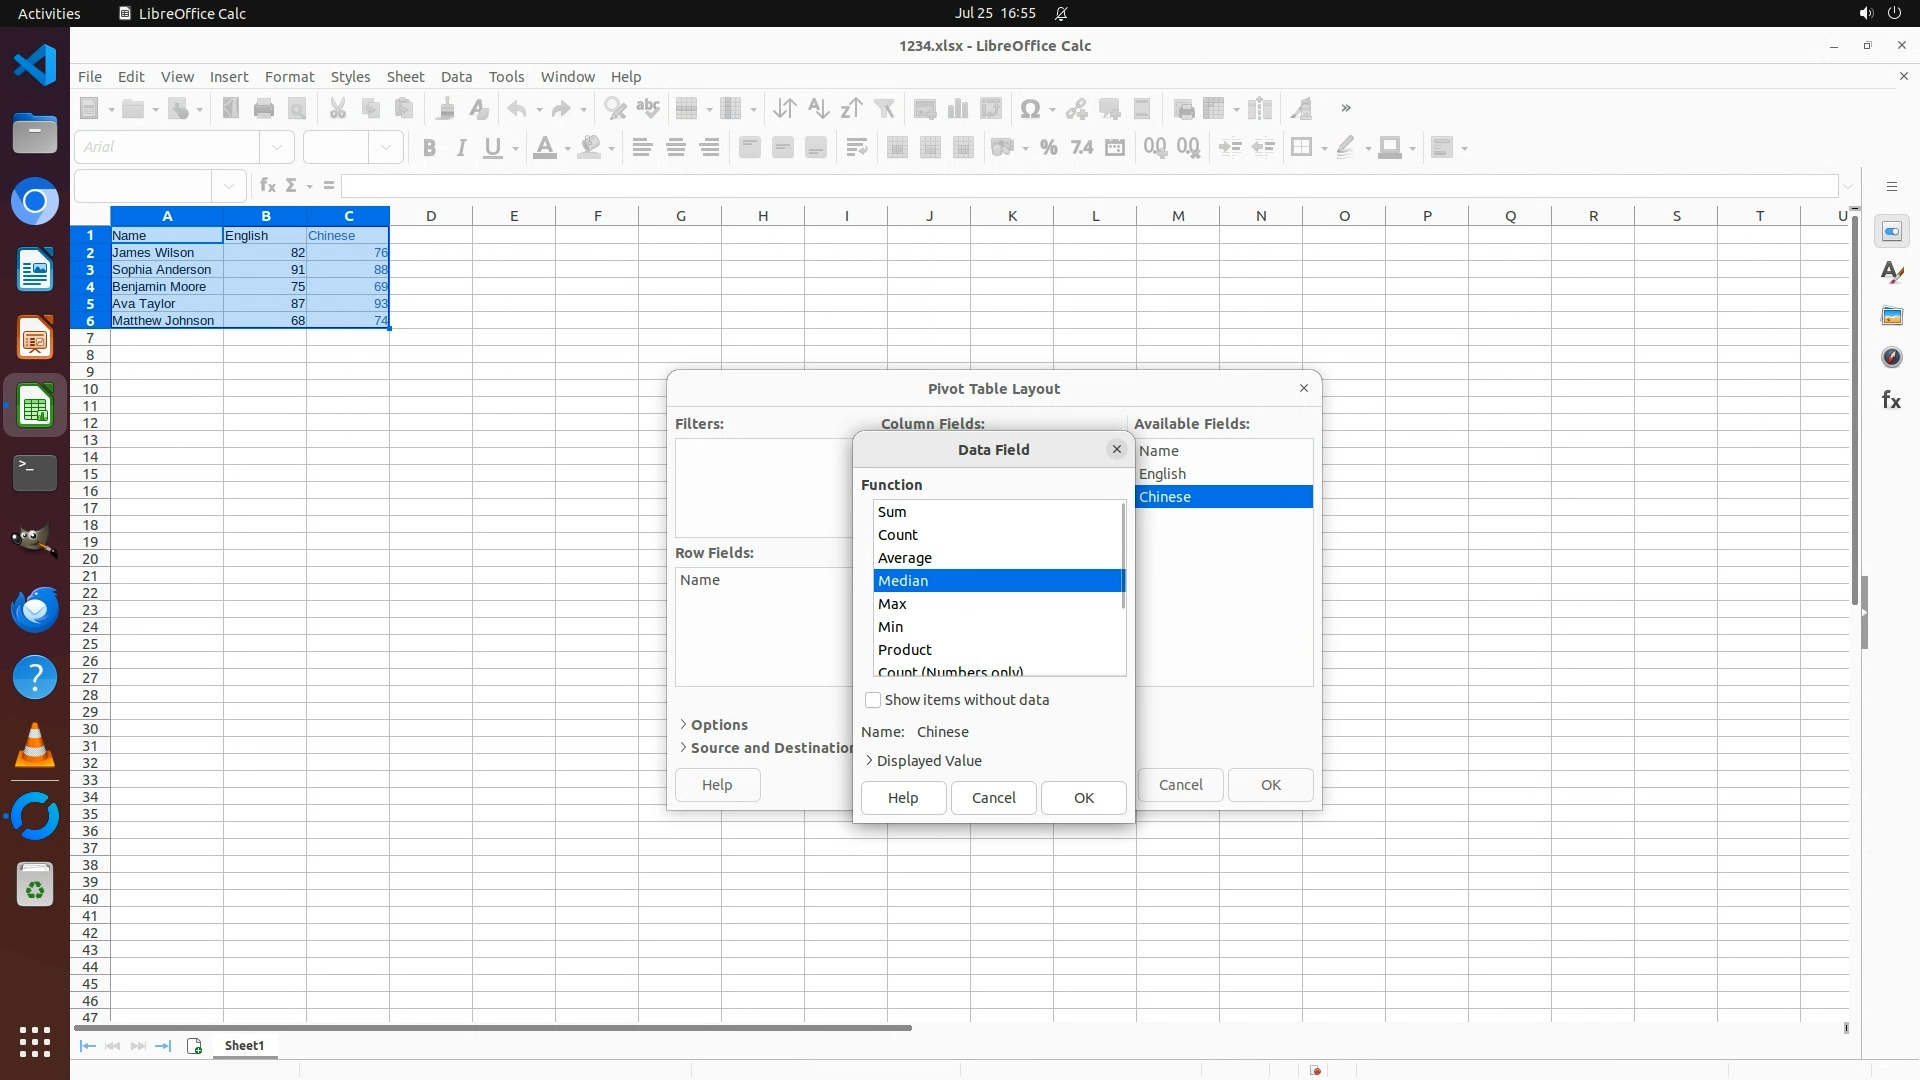
Task: Open the font name dropdown
Action: click(277, 148)
